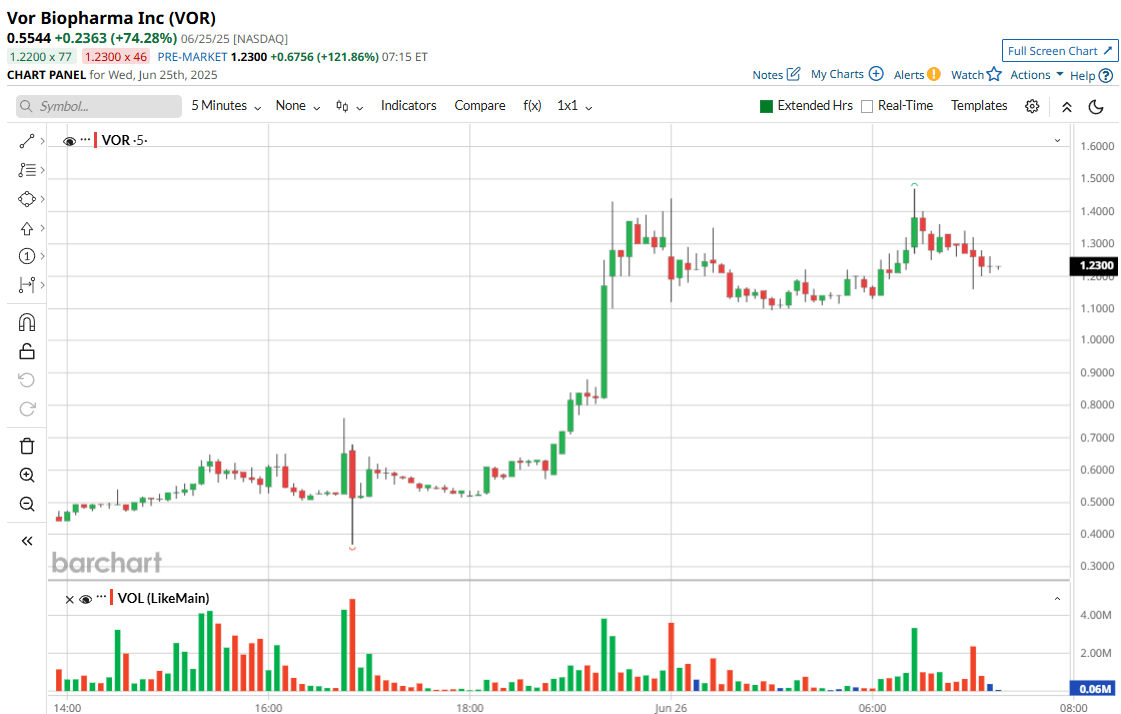Viewport: 1121px width, 714px height.
Task: Open the Templates menu
Action: (x=979, y=106)
